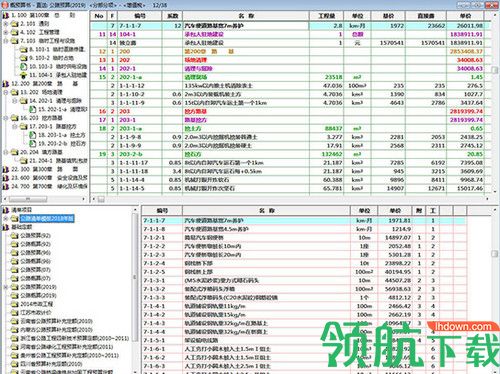The image size is (500, 374).
Task: Select upper table row 7-1-1-7
Action: (x=290, y=26)
